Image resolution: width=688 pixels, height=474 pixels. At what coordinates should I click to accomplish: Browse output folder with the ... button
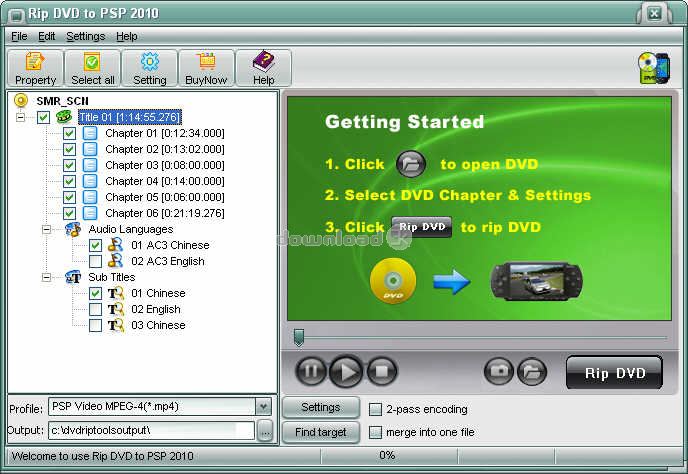pyautogui.click(x=265, y=431)
